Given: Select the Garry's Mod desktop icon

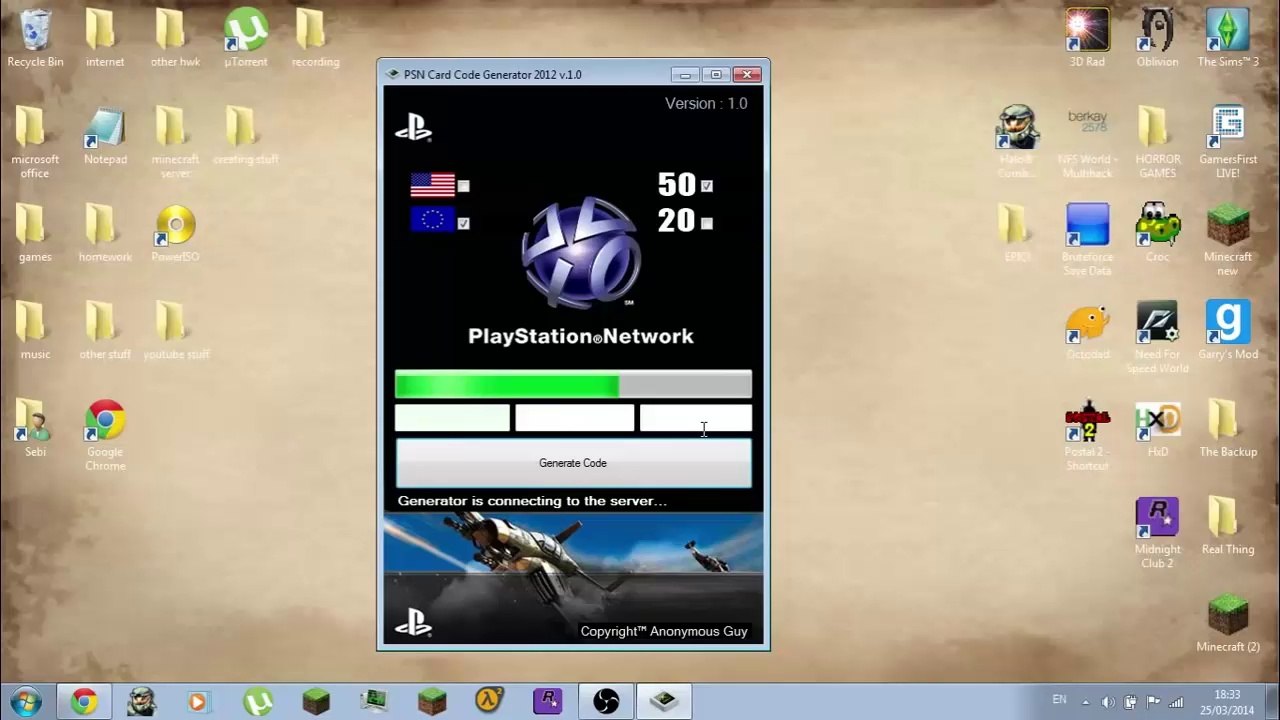Looking at the screenshot, I should 1227,331.
